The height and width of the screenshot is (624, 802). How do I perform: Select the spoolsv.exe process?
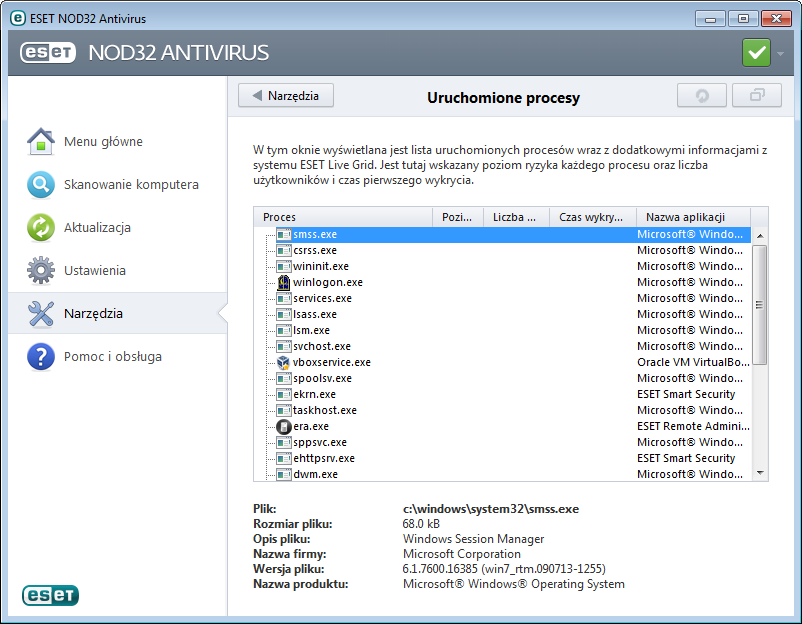click(502, 378)
